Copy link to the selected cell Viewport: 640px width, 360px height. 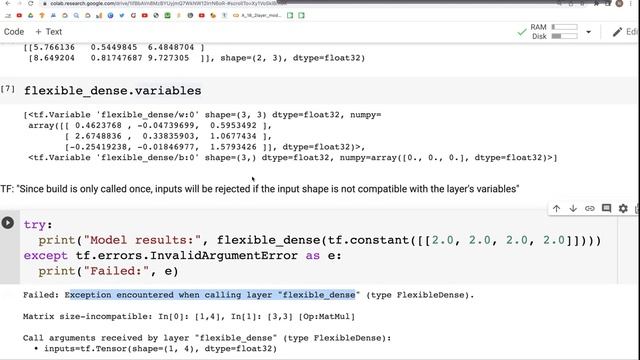pyautogui.click(x=590, y=209)
